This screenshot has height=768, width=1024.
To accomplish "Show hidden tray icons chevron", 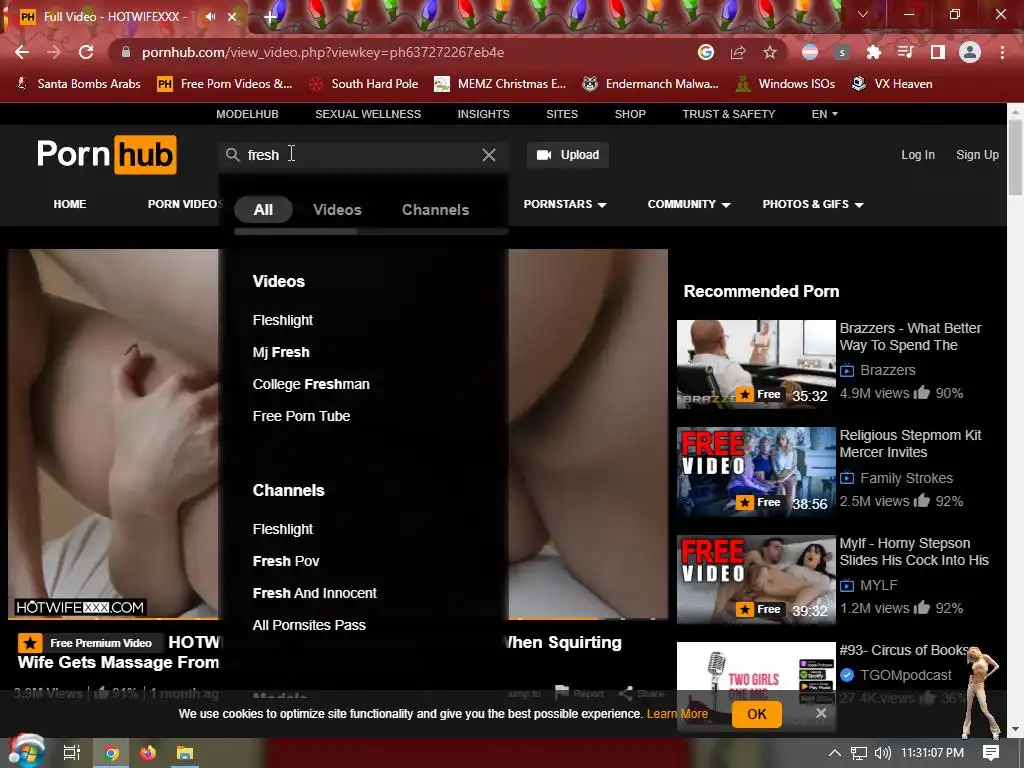I will pyautogui.click(x=834, y=753).
